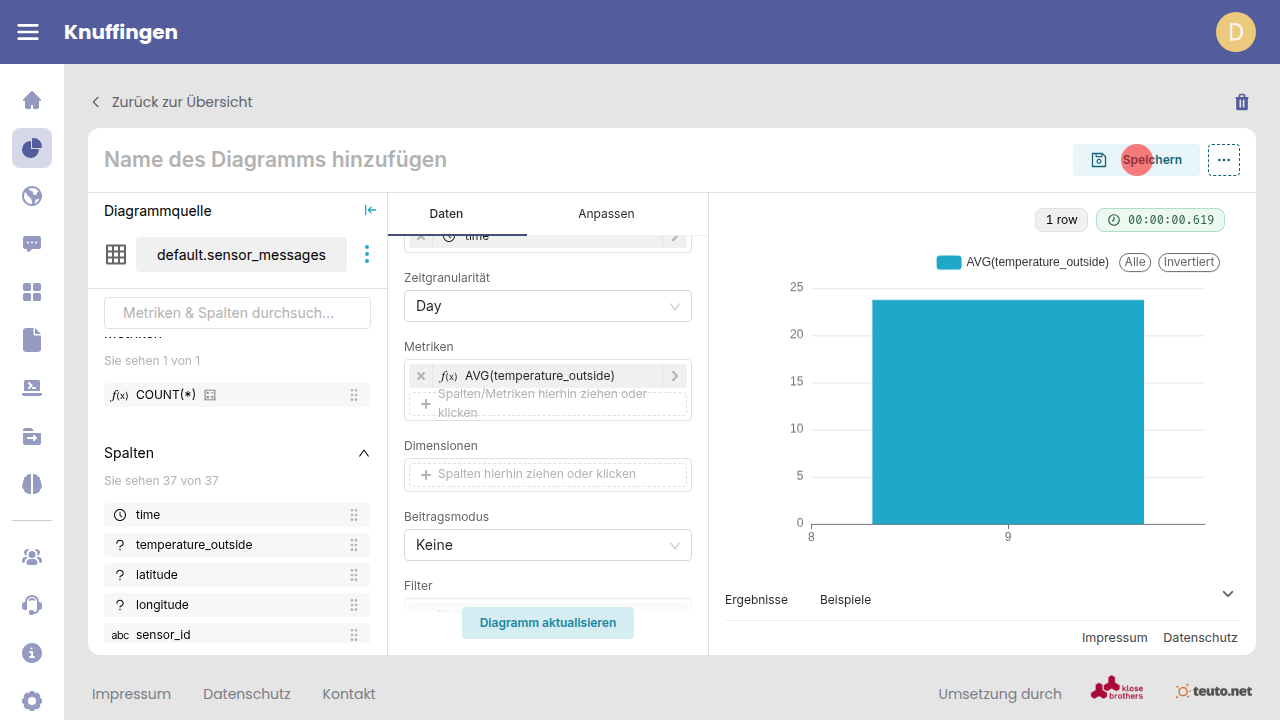Click the user avatar D
The image size is (1280, 720).
1235,32
